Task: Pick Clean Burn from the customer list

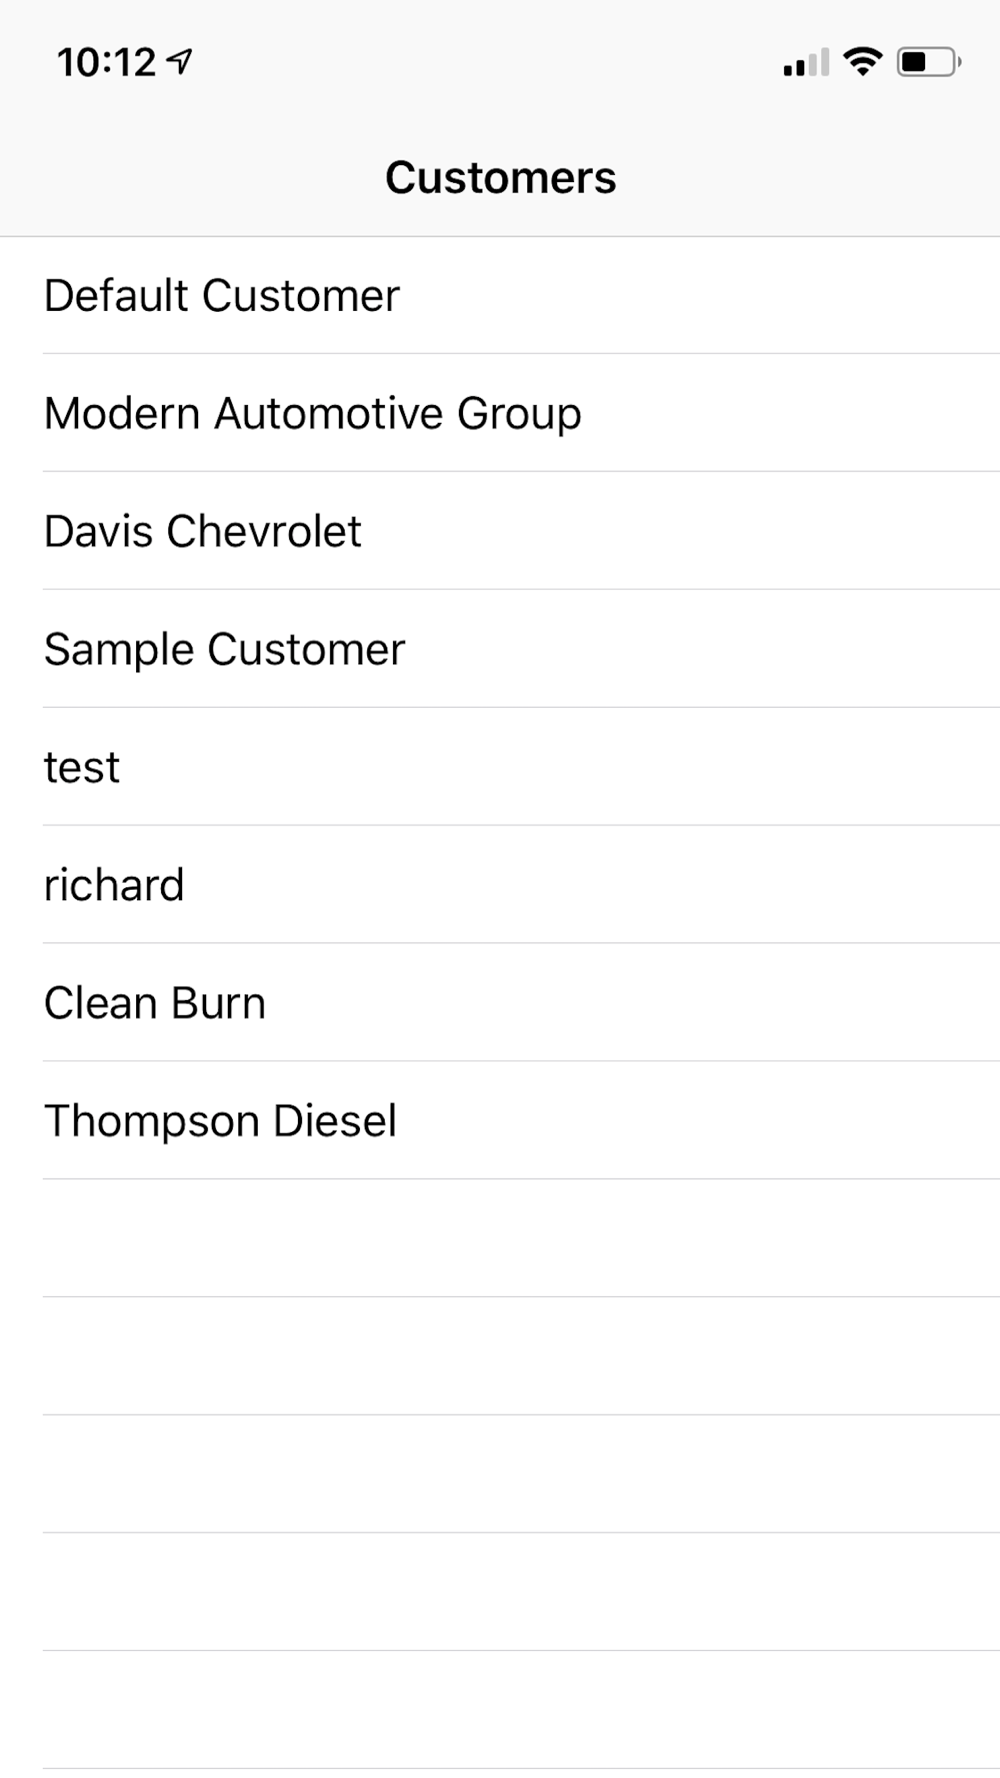Action: pos(155,1004)
